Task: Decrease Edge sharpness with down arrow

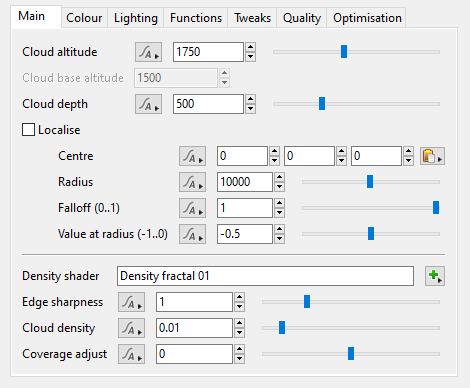Action: [x=240, y=307]
